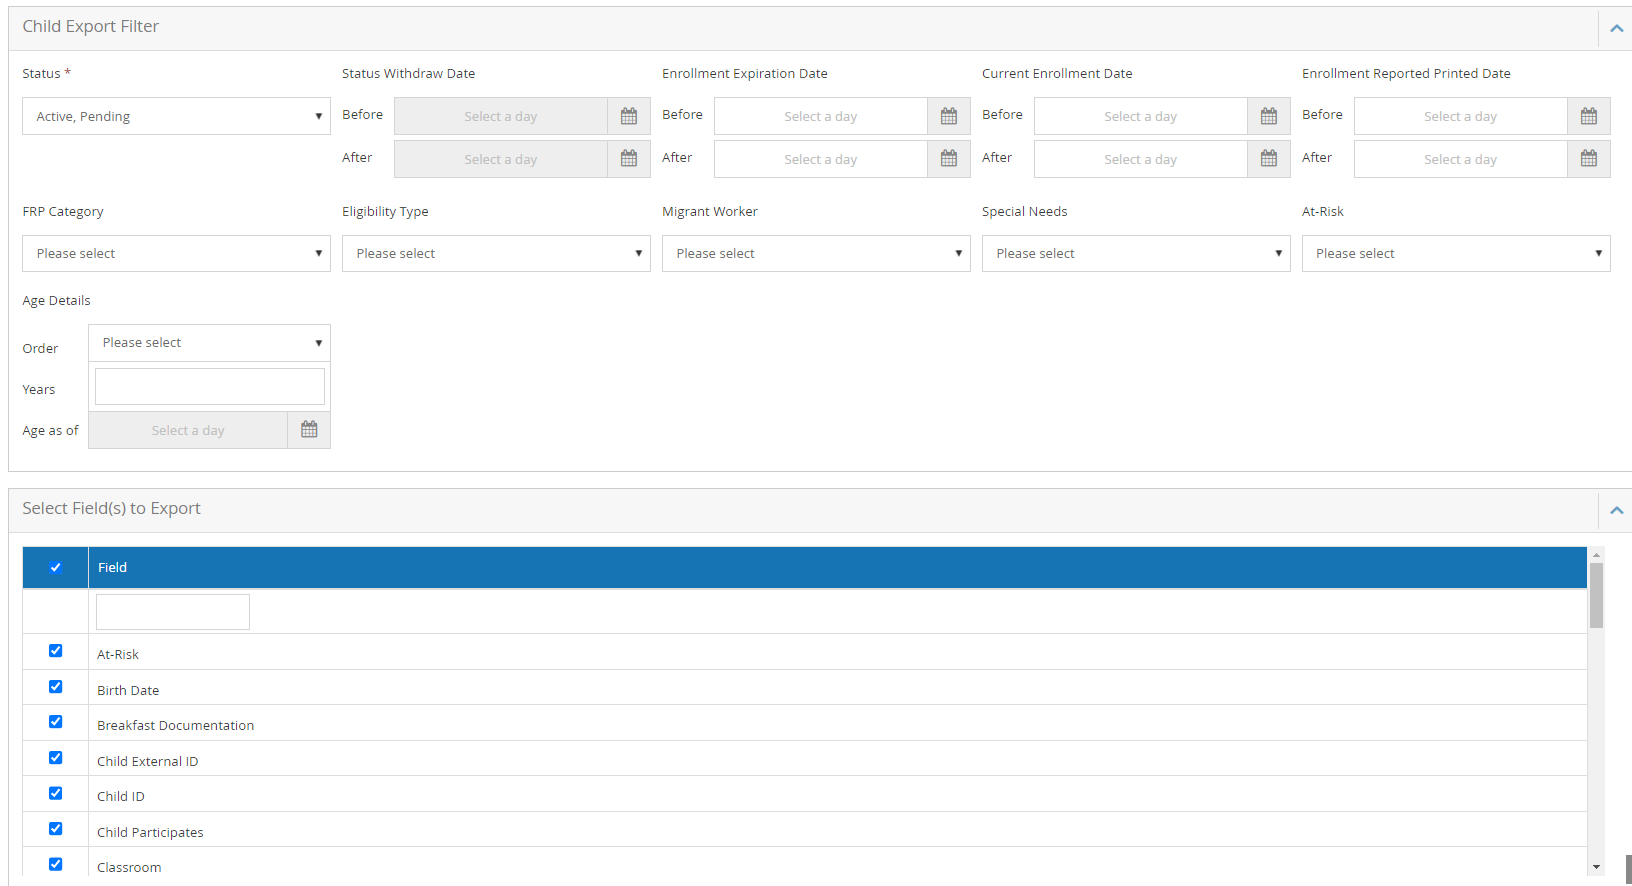Open calendar for Enrollment Reported Printed After

pos(1588,159)
